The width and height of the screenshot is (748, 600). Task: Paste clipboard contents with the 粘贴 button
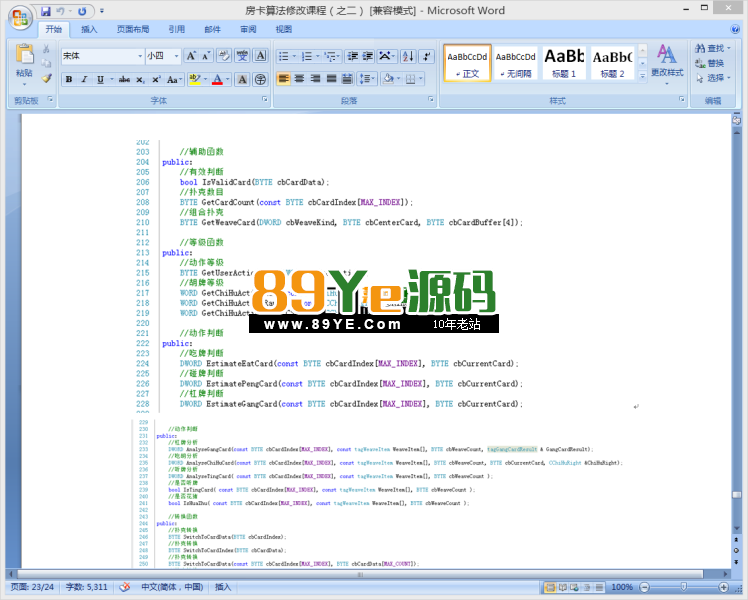click(24, 65)
